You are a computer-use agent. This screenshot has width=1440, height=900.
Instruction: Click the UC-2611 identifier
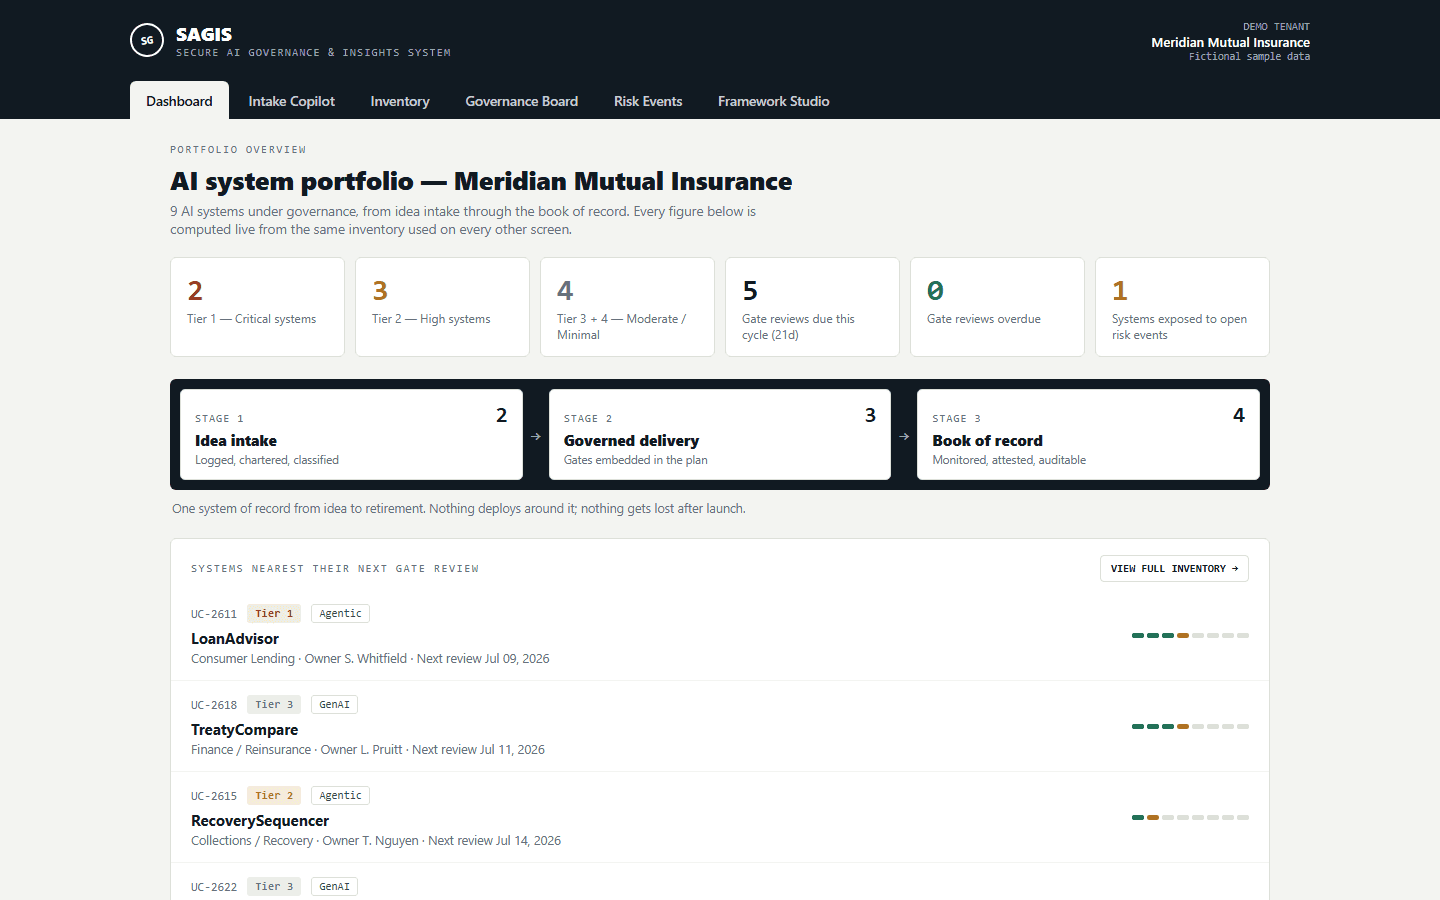[x=214, y=614]
